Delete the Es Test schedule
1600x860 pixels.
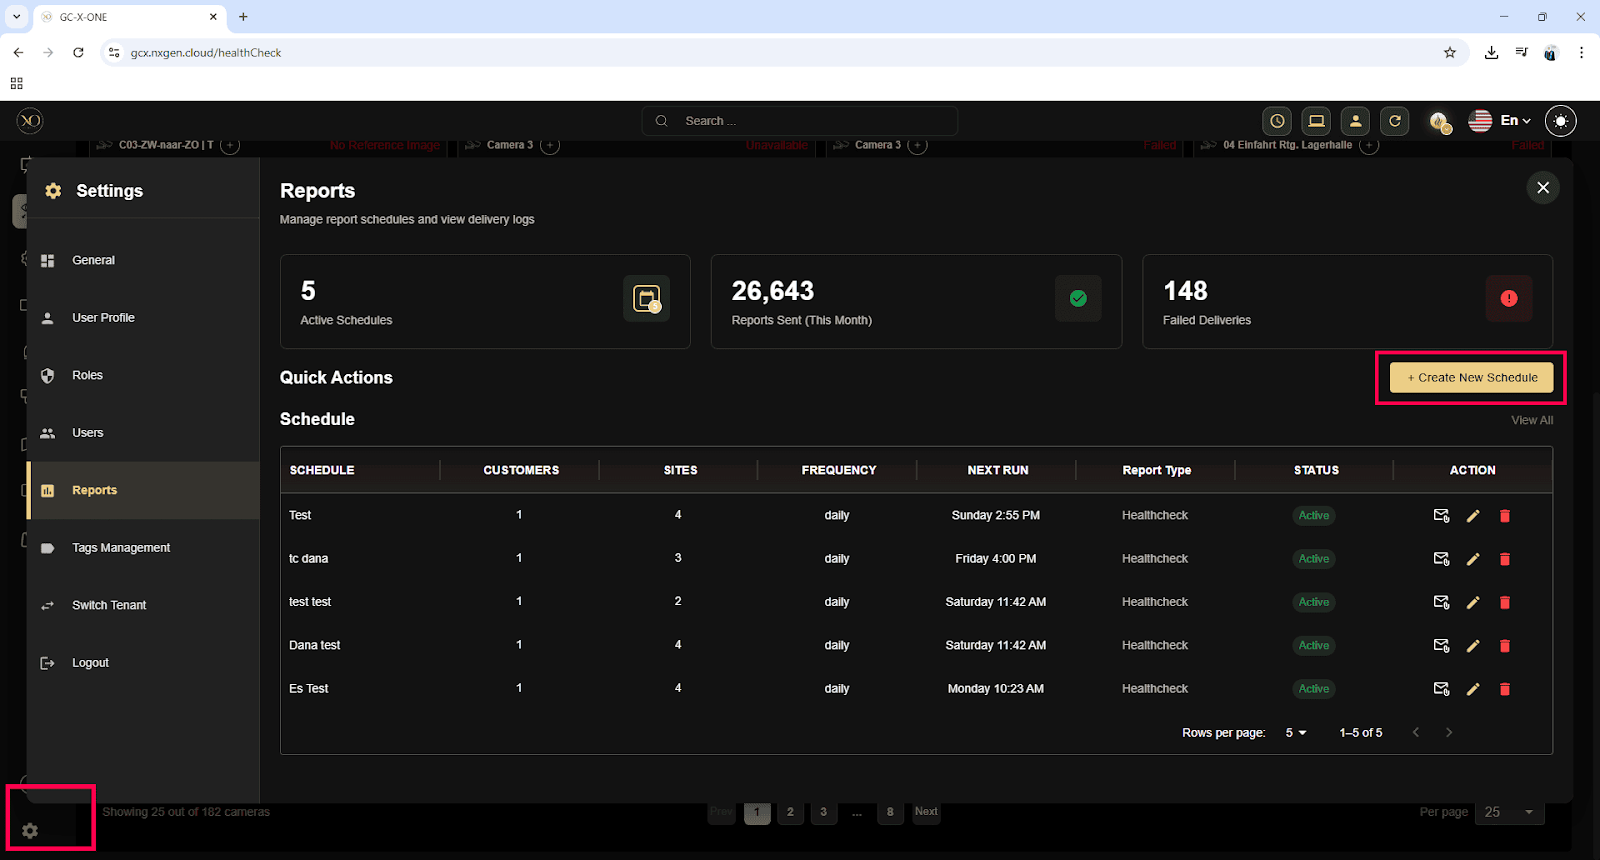1504,689
